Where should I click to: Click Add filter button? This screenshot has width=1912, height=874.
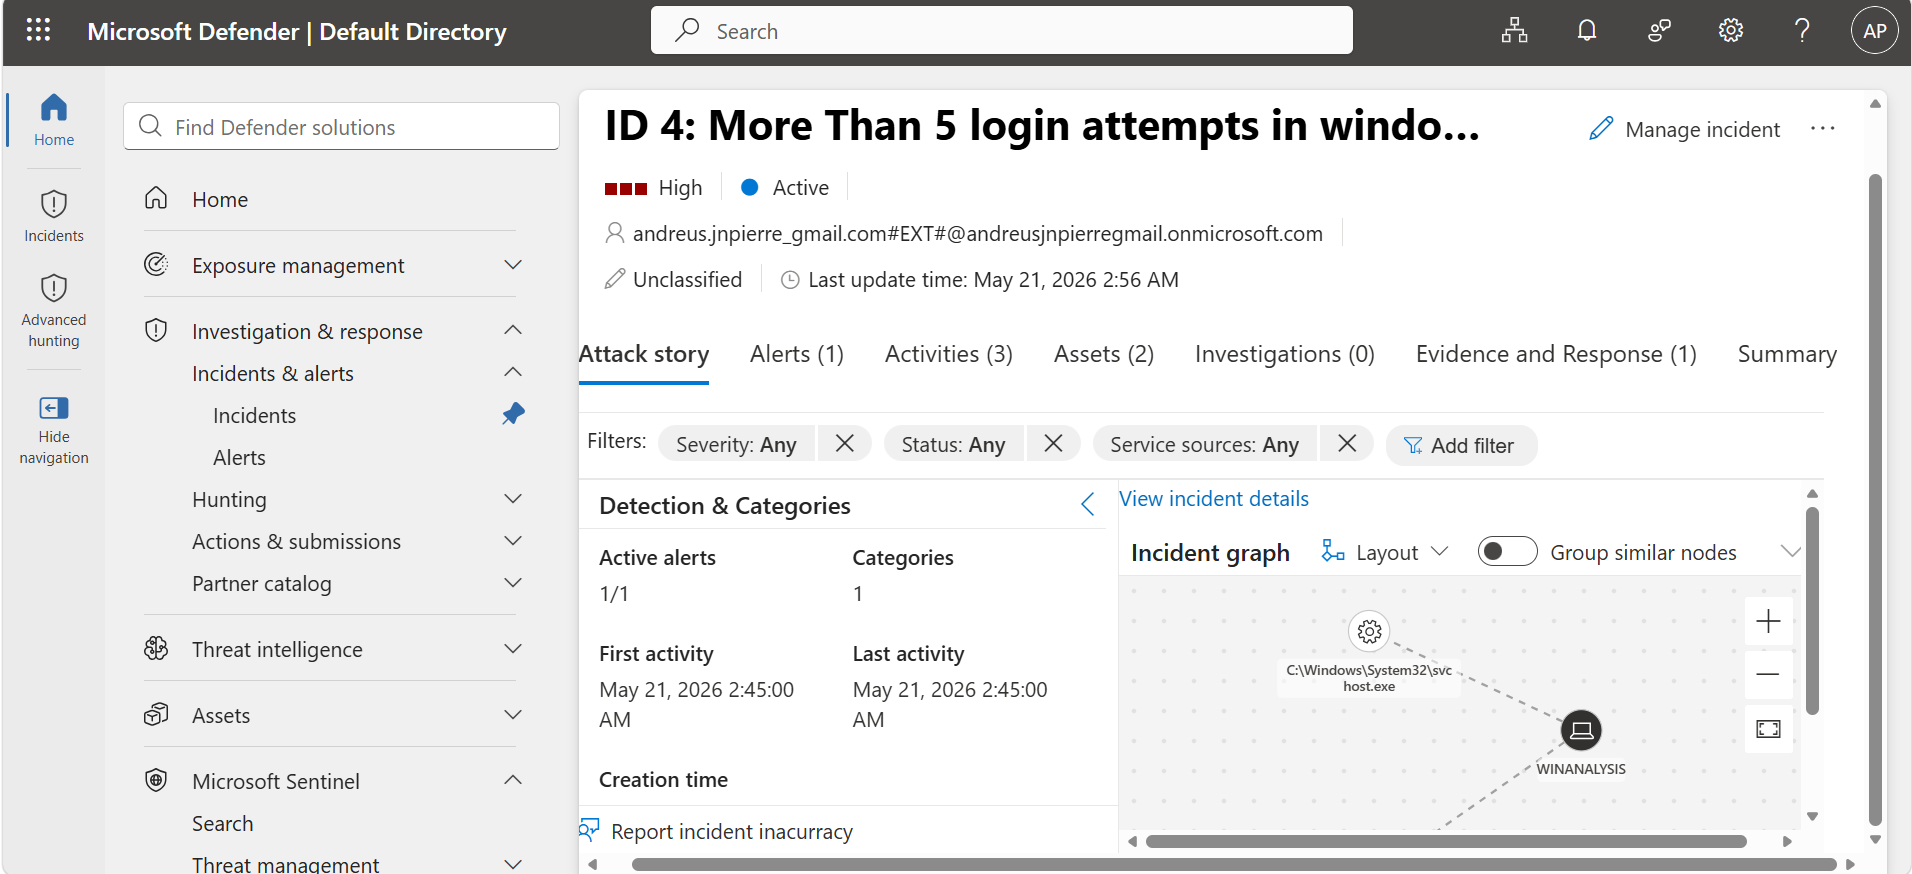click(x=1461, y=445)
